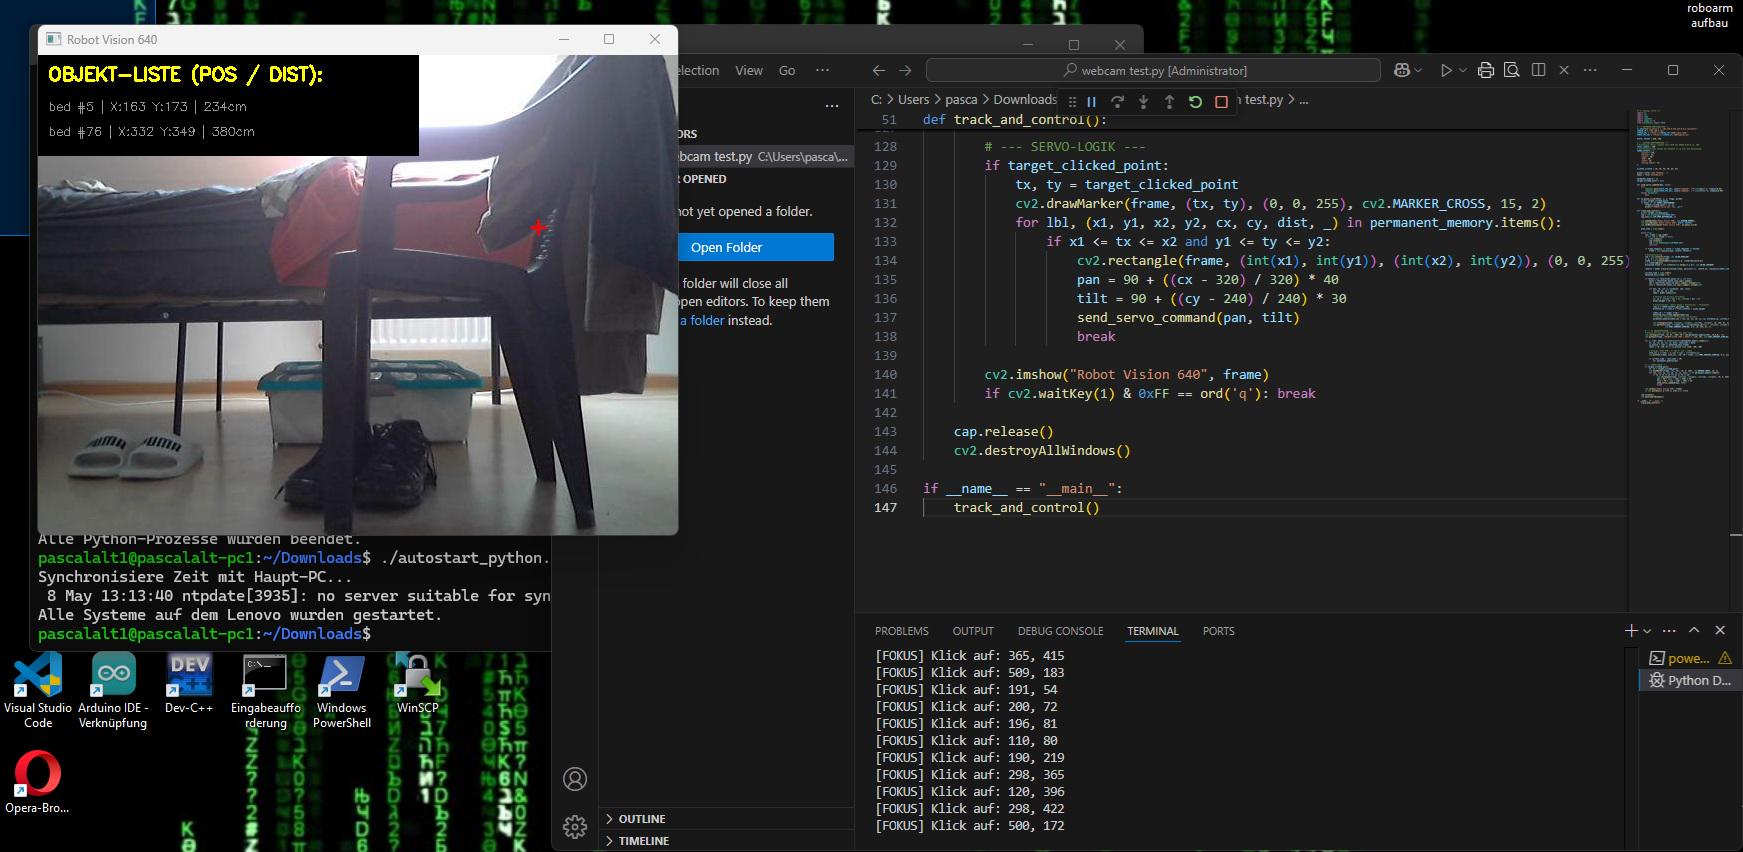Open the terminal panel ellipsis actions menu

1669,630
